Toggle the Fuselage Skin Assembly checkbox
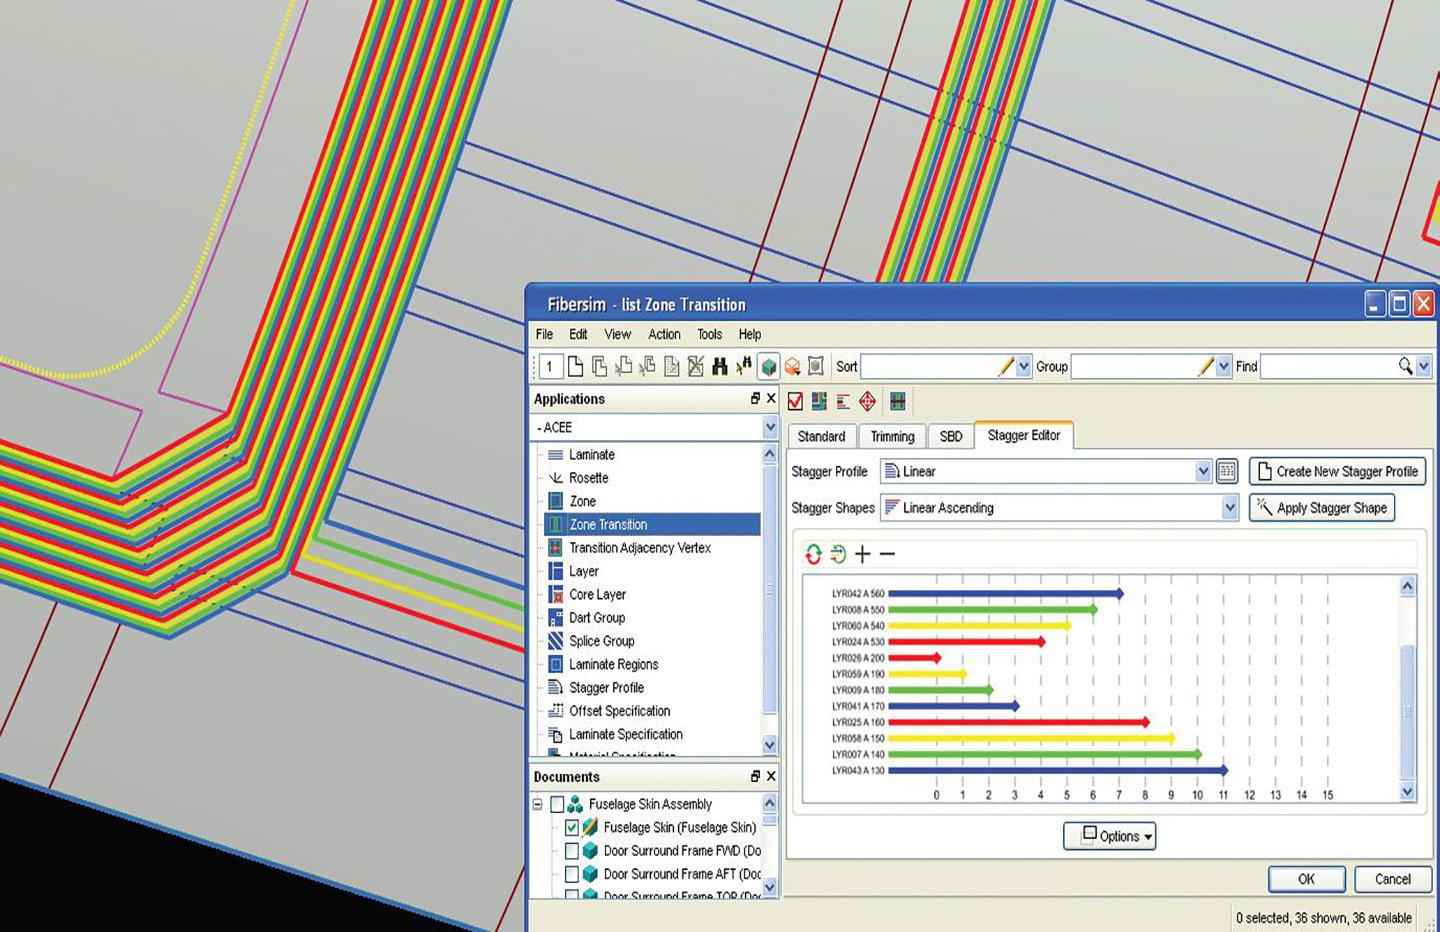1440x932 pixels. (x=558, y=804)
